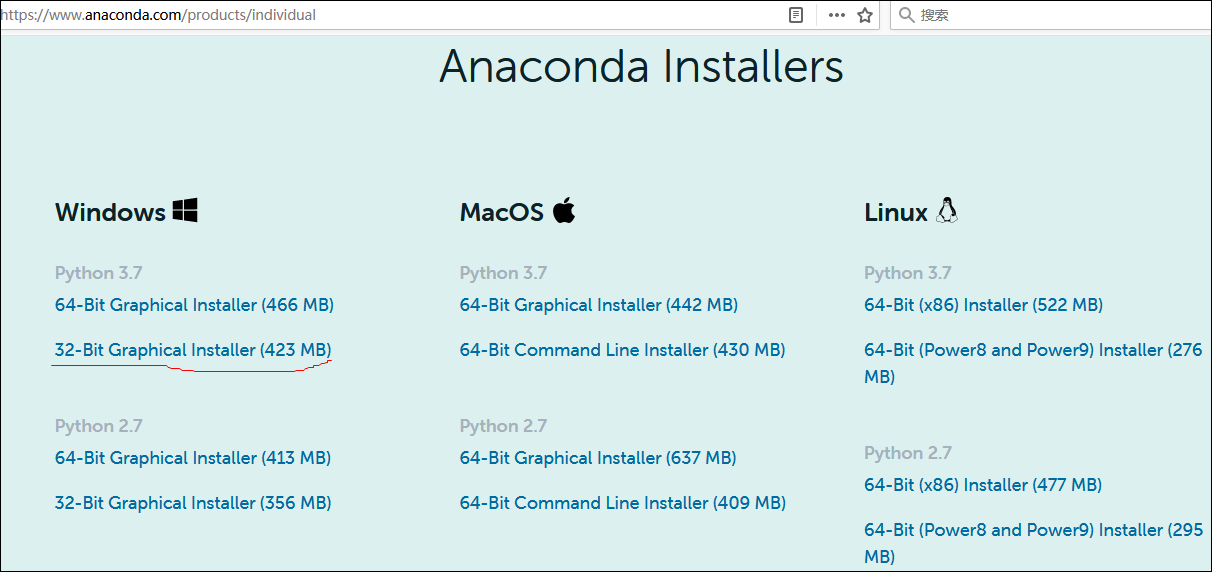
Task: Click the Linux penguin icon
Action: point(946,210)
